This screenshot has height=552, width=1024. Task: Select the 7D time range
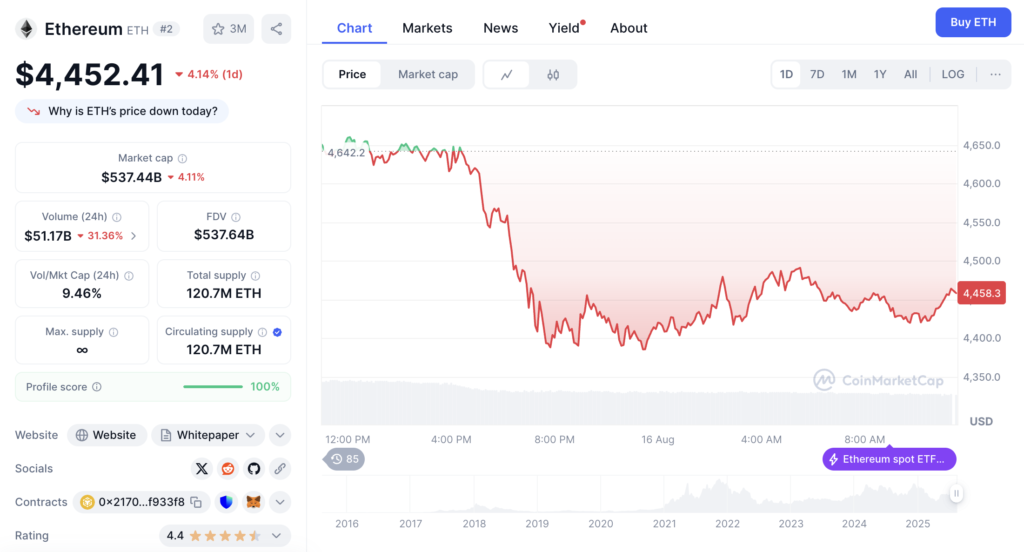pyautogui.click(x=817, y=75)
